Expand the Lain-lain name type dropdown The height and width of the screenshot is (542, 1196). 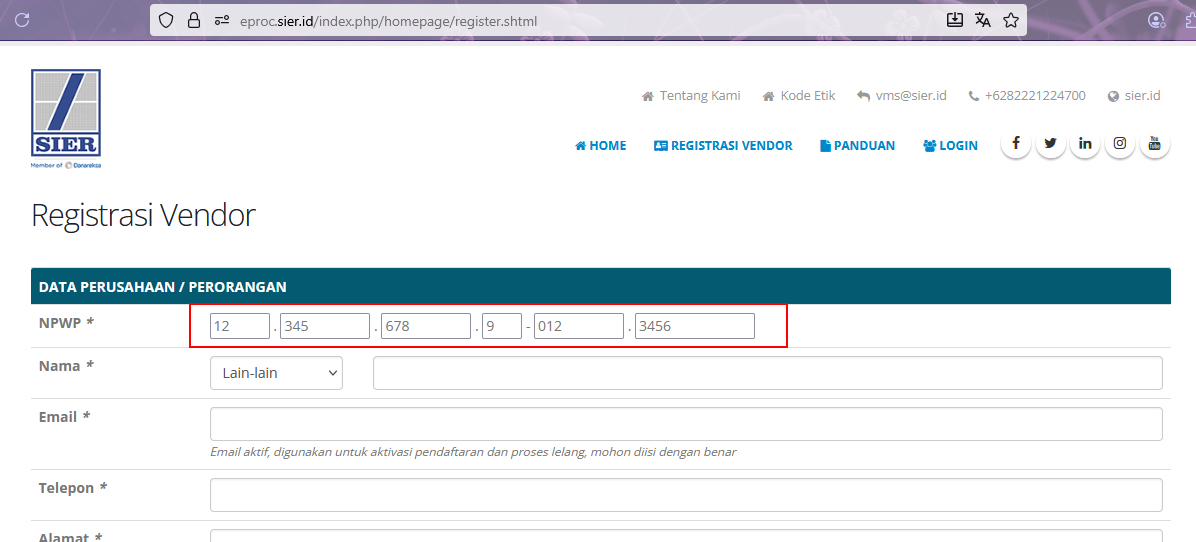coord(276,373)
